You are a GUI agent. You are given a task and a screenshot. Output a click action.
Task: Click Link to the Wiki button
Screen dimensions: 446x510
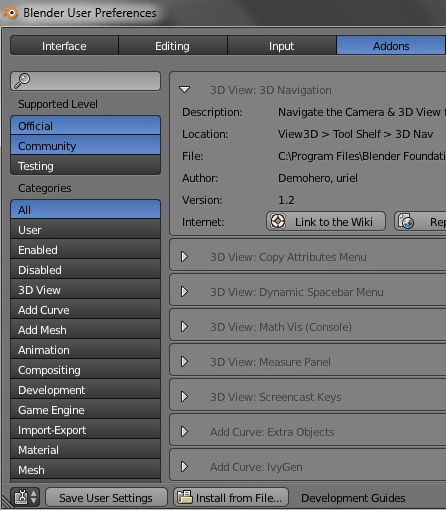click(x=326, y=221)
